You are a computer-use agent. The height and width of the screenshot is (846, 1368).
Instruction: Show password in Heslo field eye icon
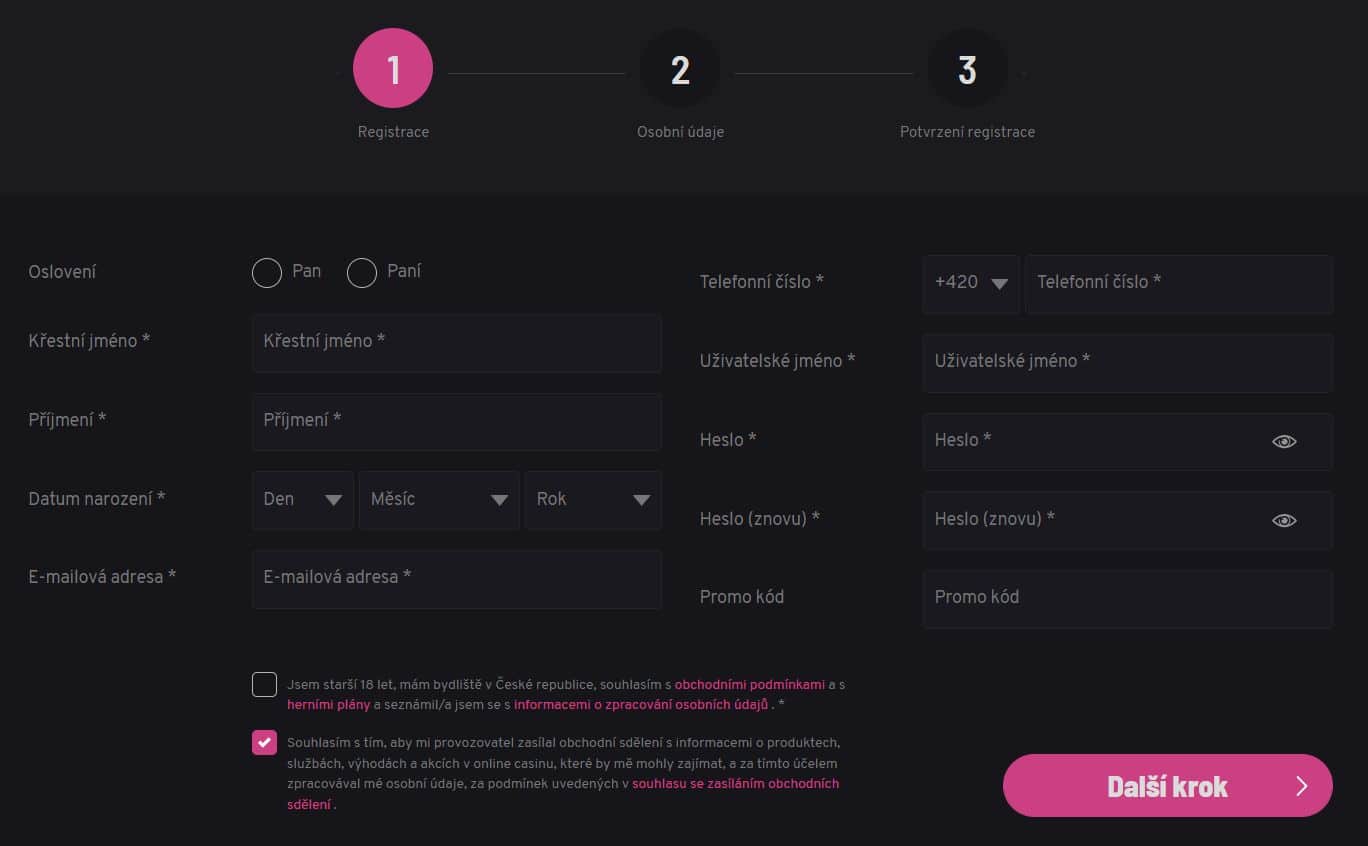pos(1284,441)
